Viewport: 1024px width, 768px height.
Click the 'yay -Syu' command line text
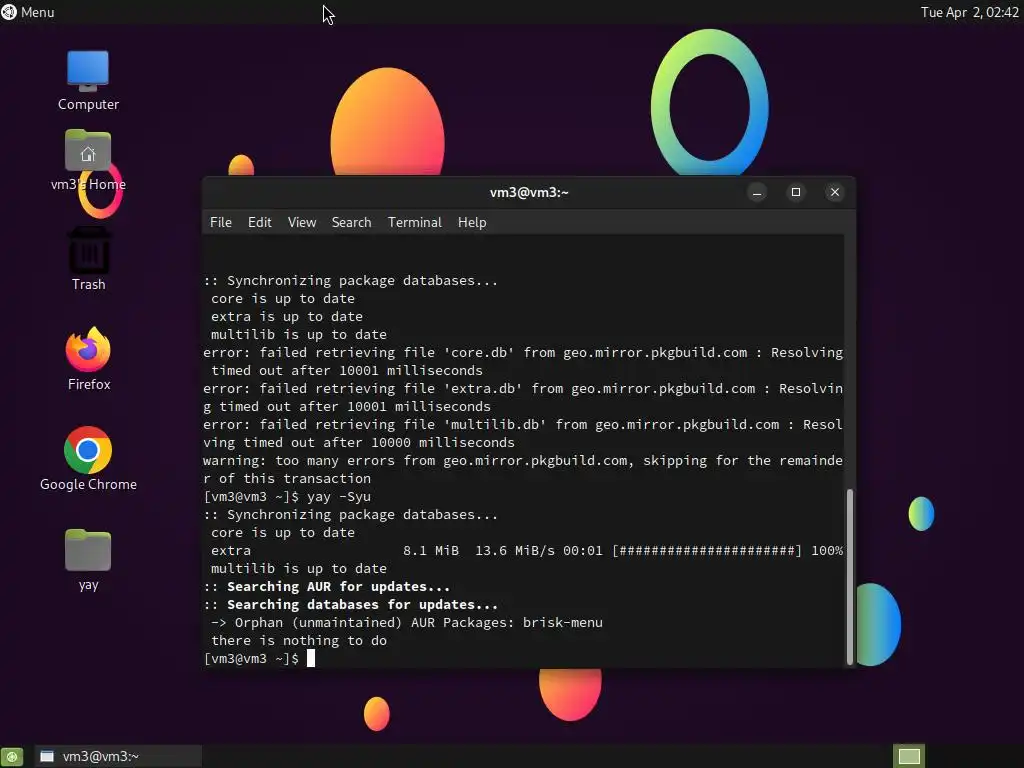(339, 496)
